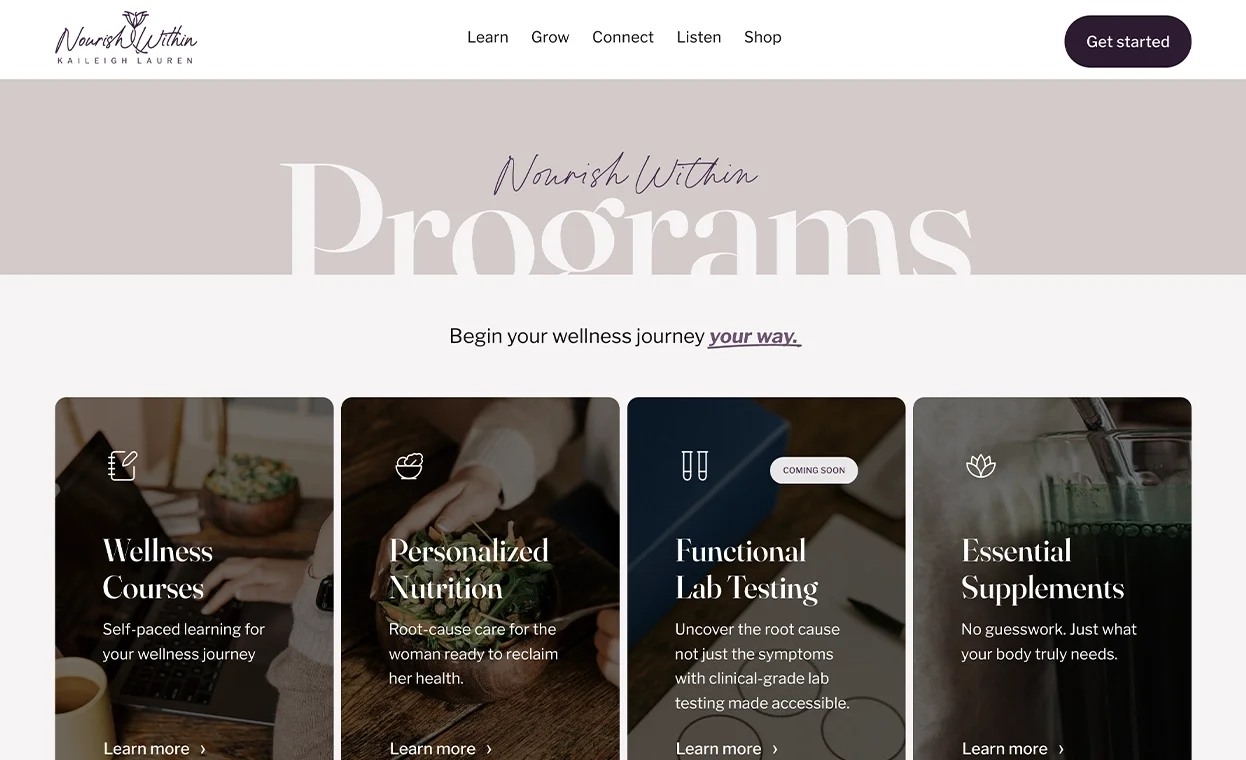Click the Coming Soon badge
Image resolution: width=1246 pixels, height=760 pixels.
click(x=814, y=470)
